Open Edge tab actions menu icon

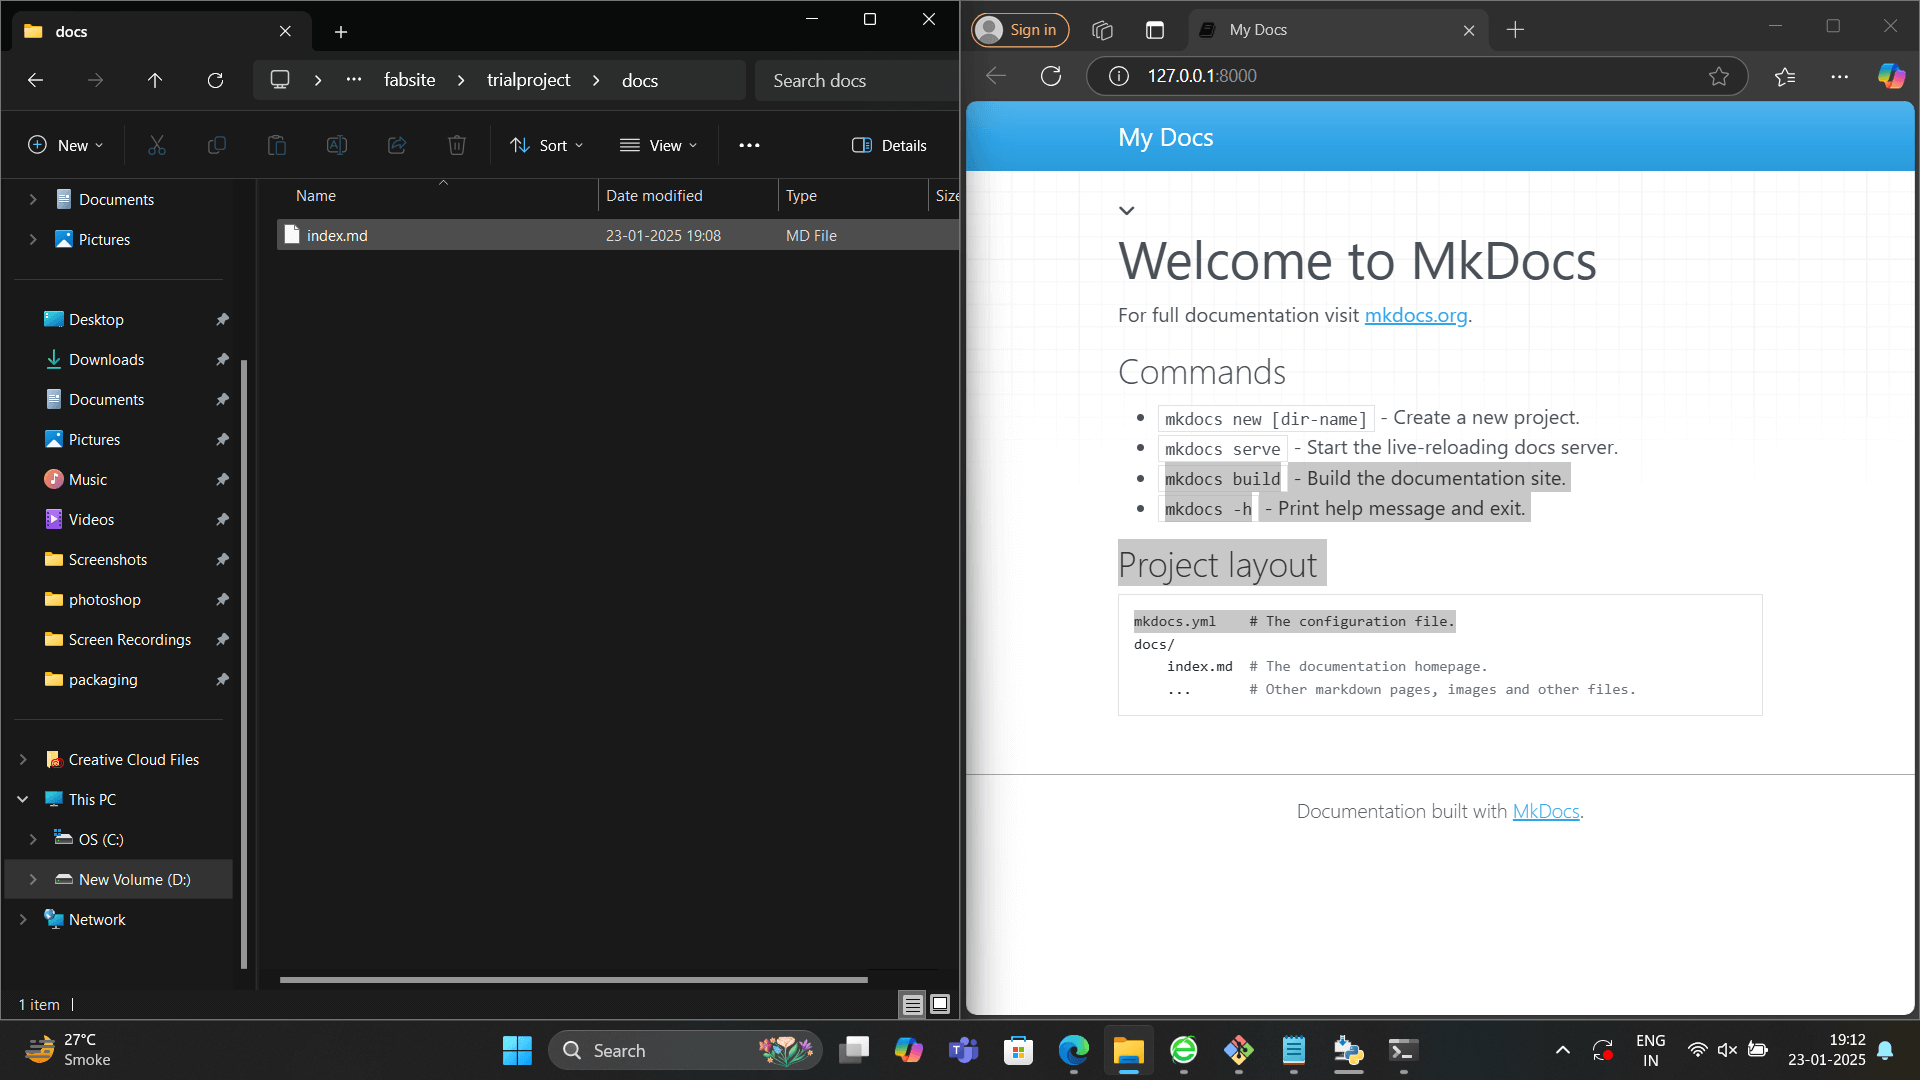coord(1154,30)
